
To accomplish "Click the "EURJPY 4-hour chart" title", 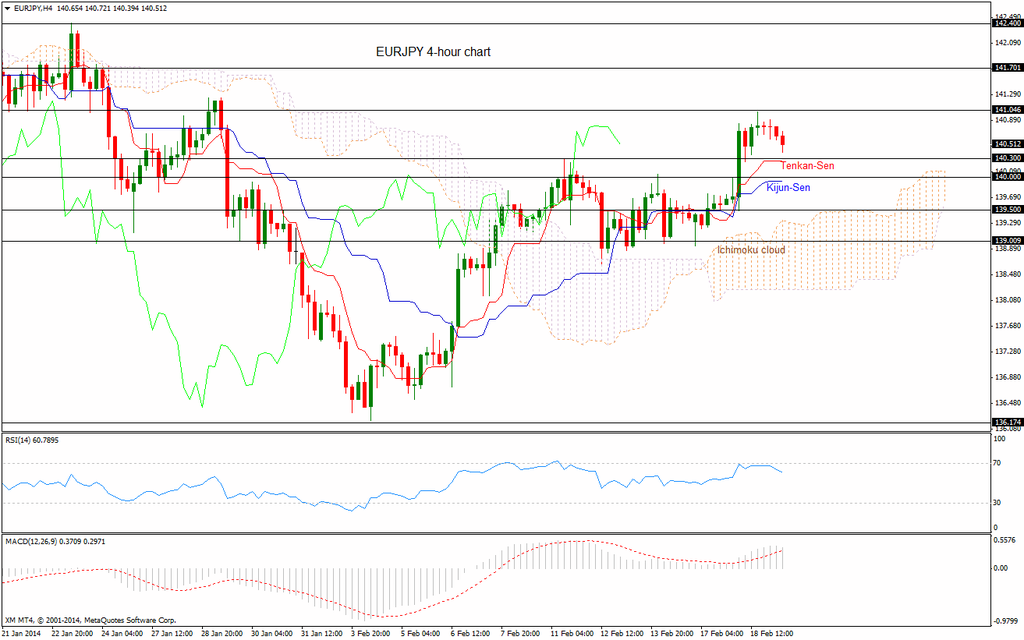I will point(433,52).
